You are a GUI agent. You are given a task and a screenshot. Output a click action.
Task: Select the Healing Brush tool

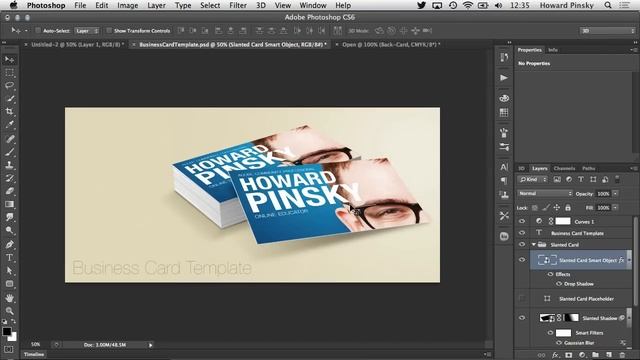(9, 139)
